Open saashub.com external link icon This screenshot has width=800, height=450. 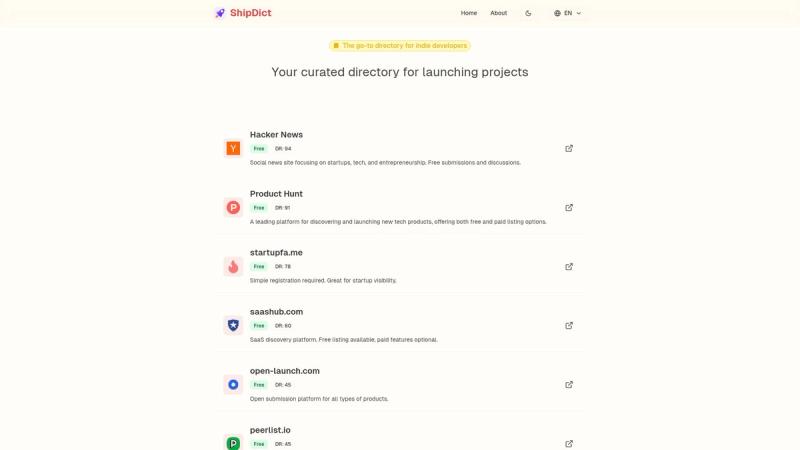[x=569, y=326]
